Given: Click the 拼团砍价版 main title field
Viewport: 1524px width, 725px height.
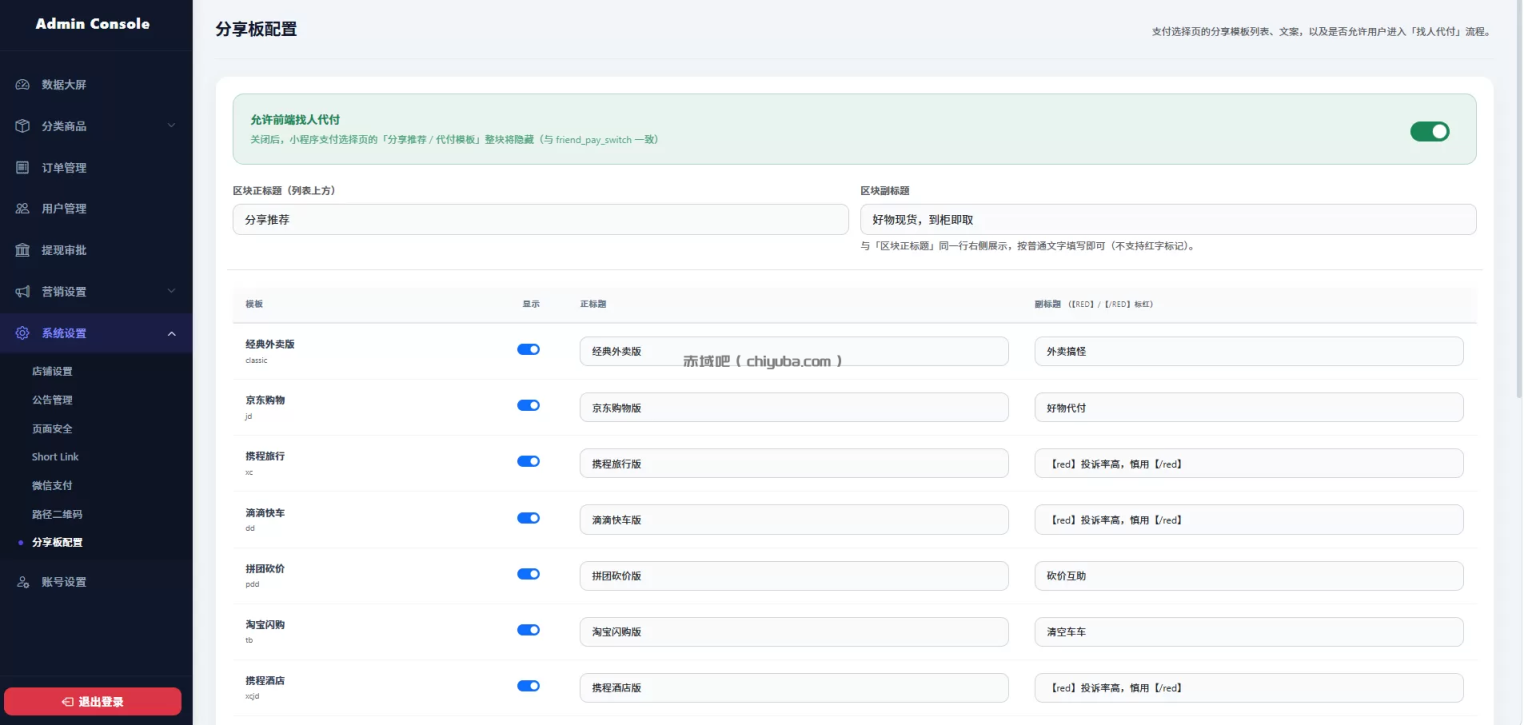Looking at the screenshot, I should [x=794, y=576].
